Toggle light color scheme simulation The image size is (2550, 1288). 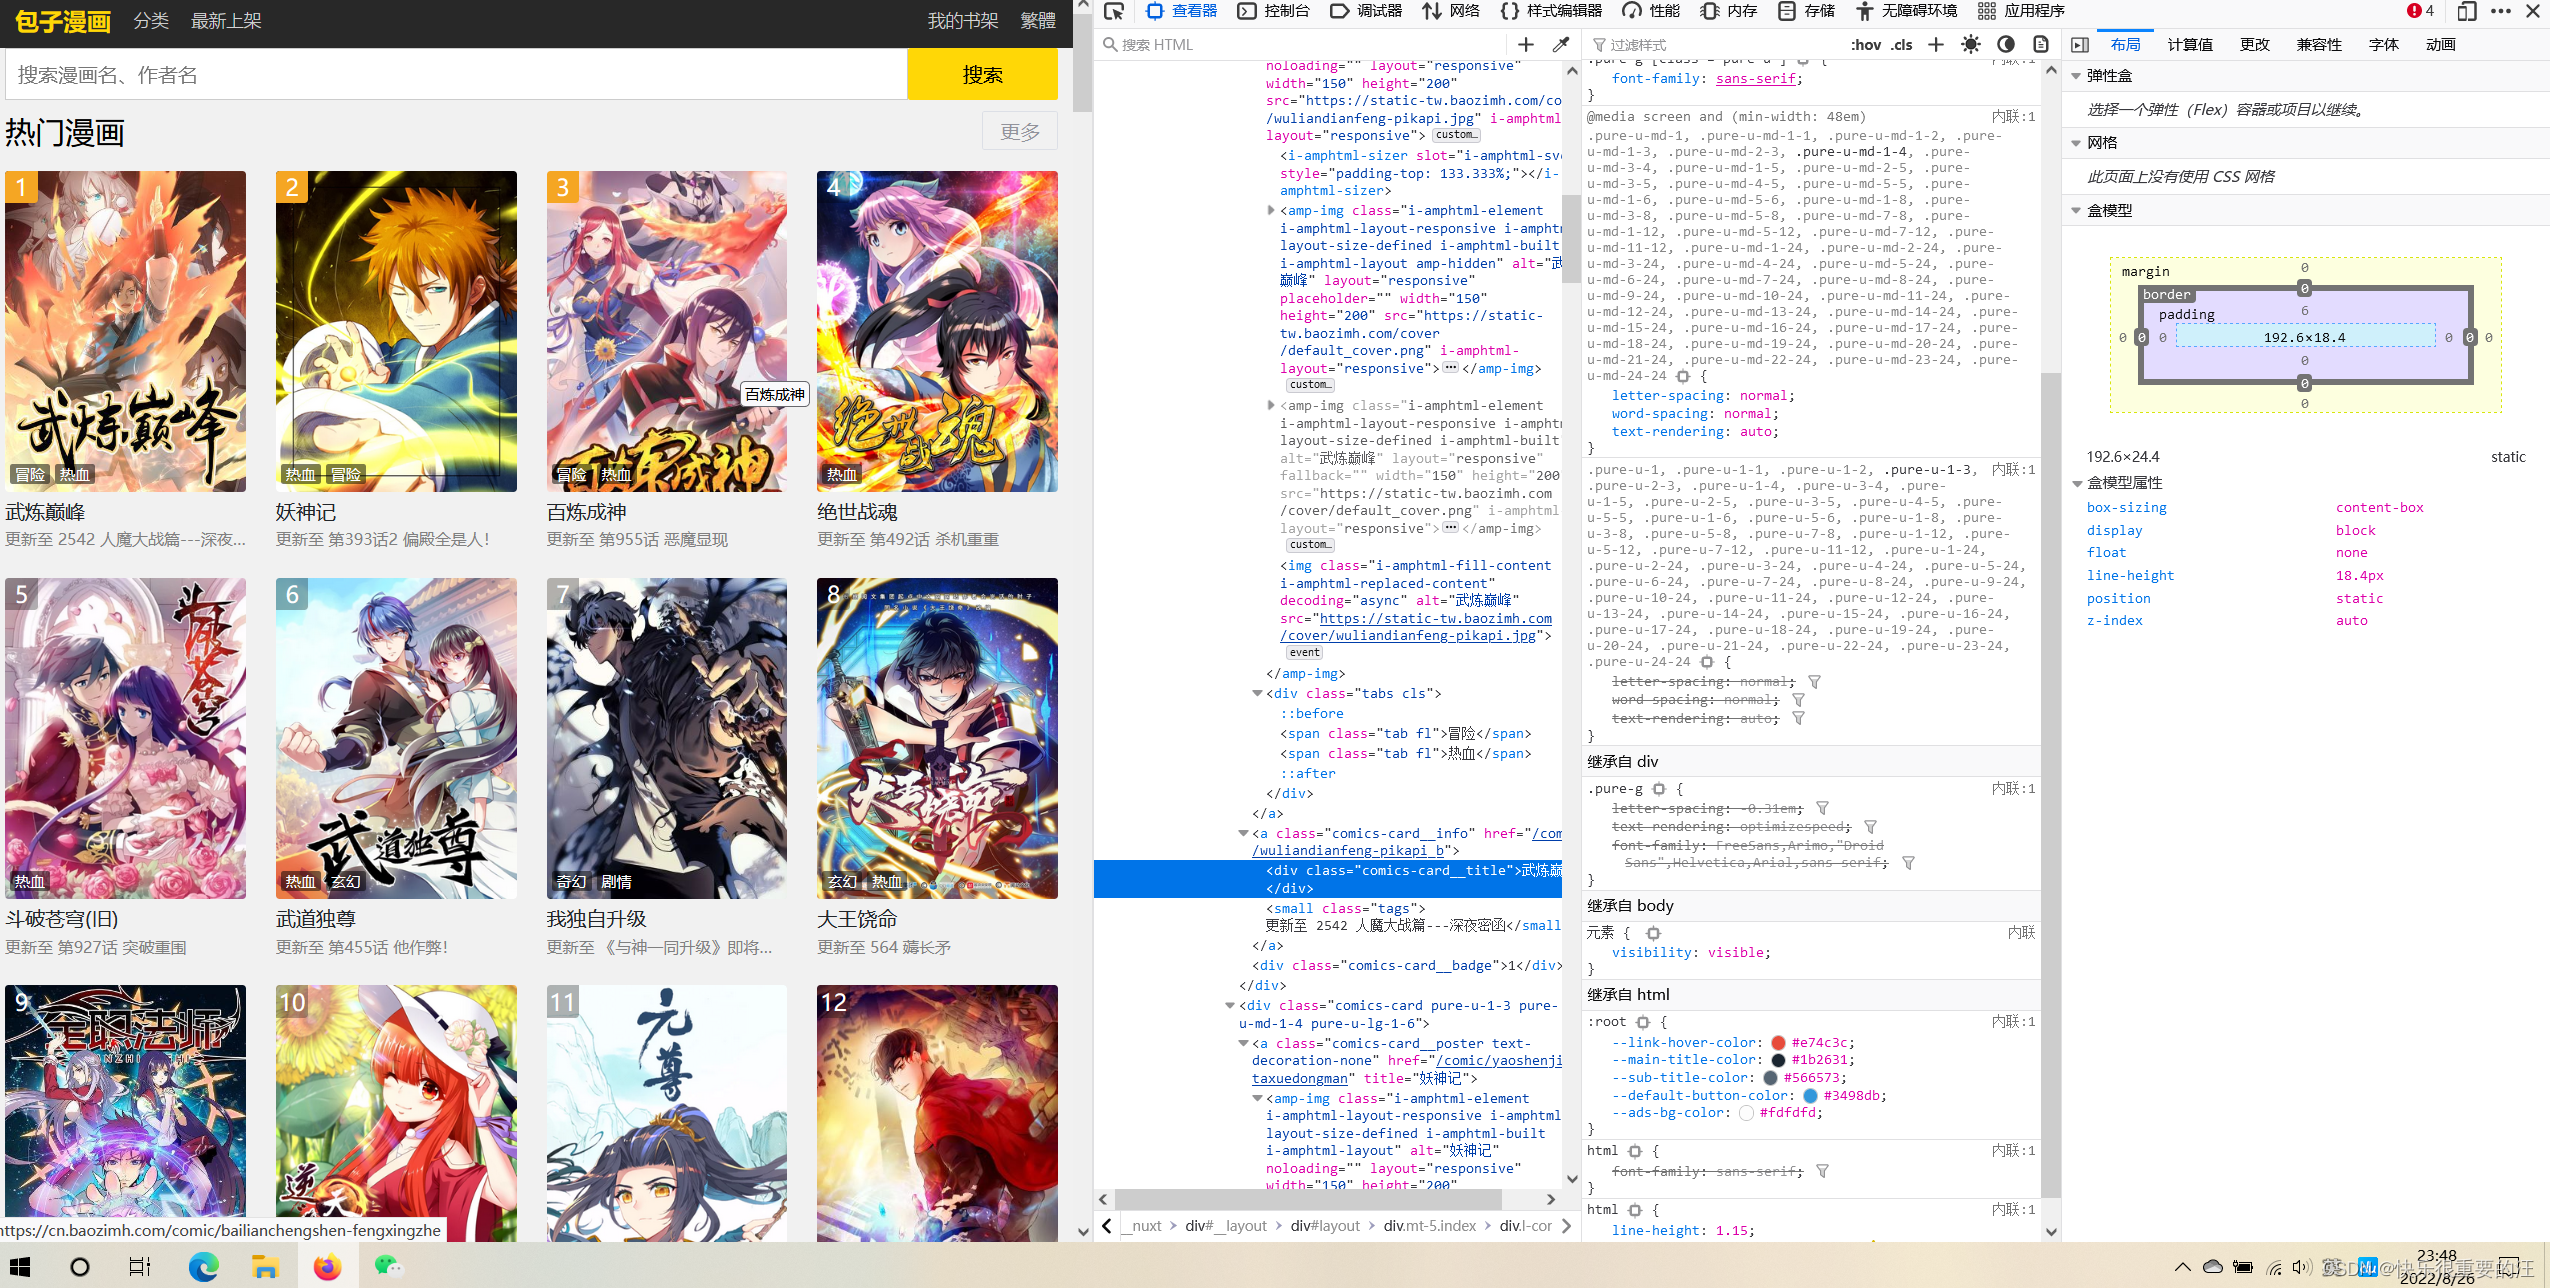[x=1970, y=44]
